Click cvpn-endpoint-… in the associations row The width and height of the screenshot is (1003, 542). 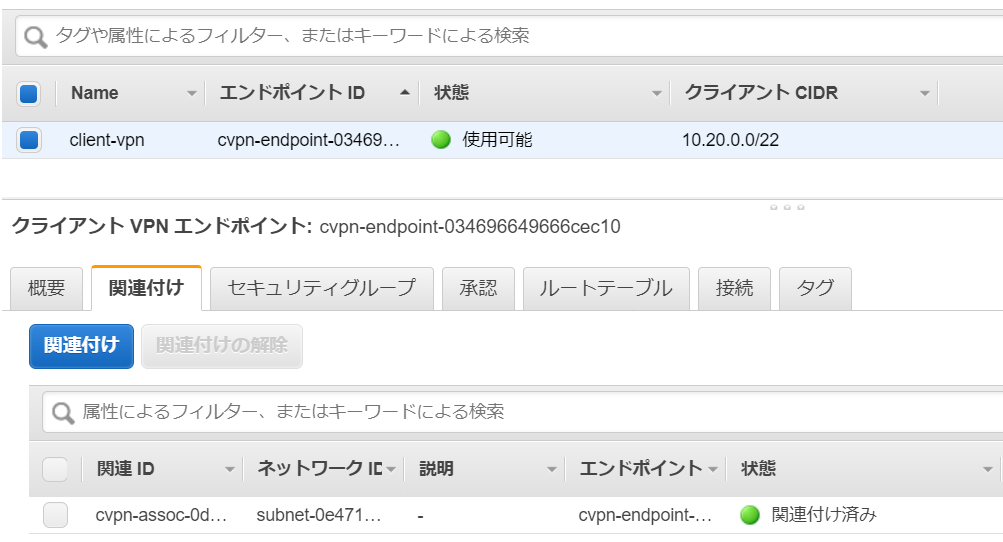(645, 515)
